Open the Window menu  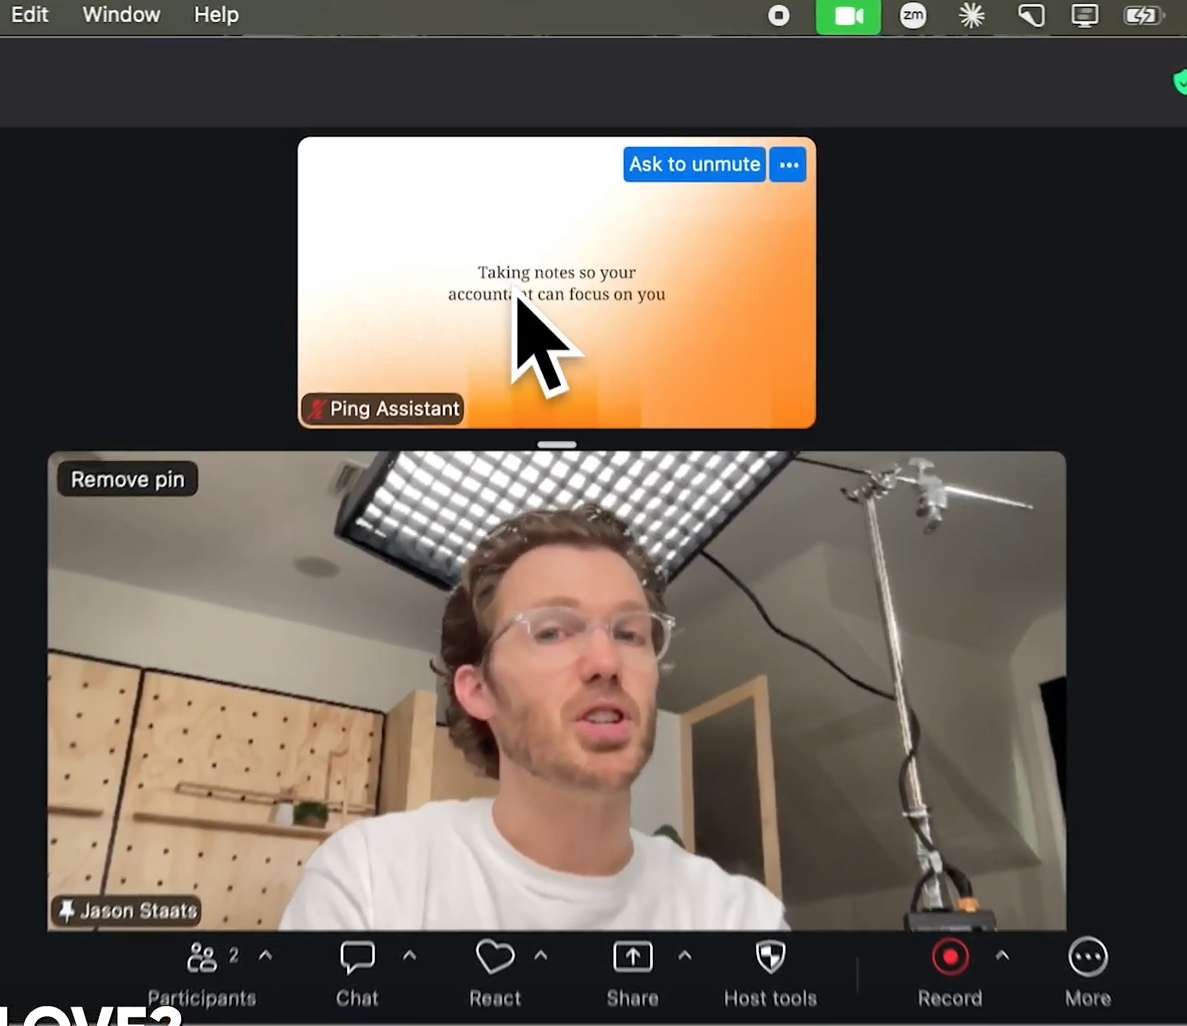[x=121, y=14]
